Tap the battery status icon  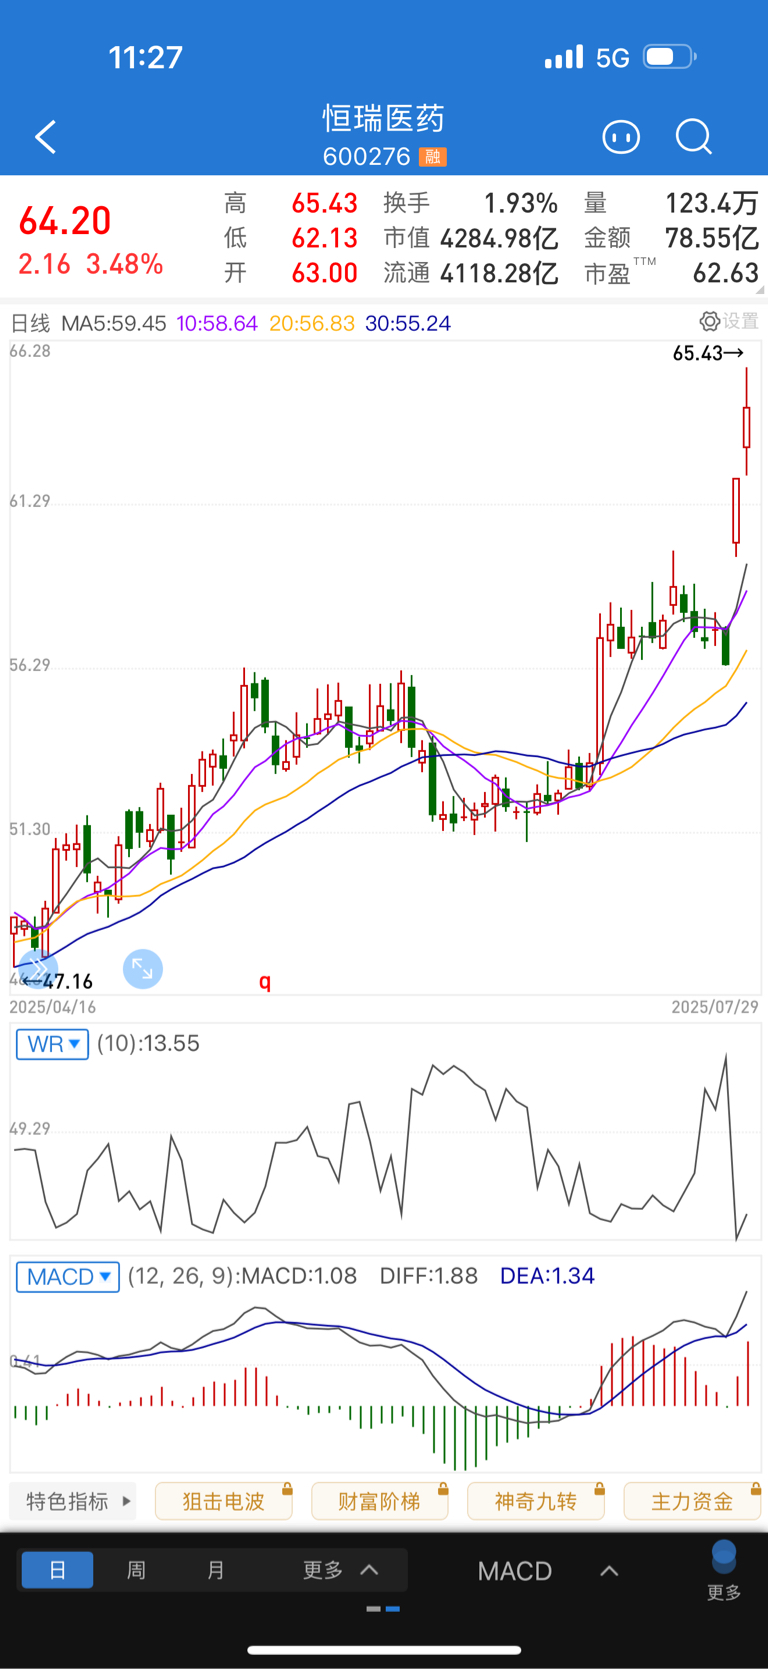click(x=670, y=57)
